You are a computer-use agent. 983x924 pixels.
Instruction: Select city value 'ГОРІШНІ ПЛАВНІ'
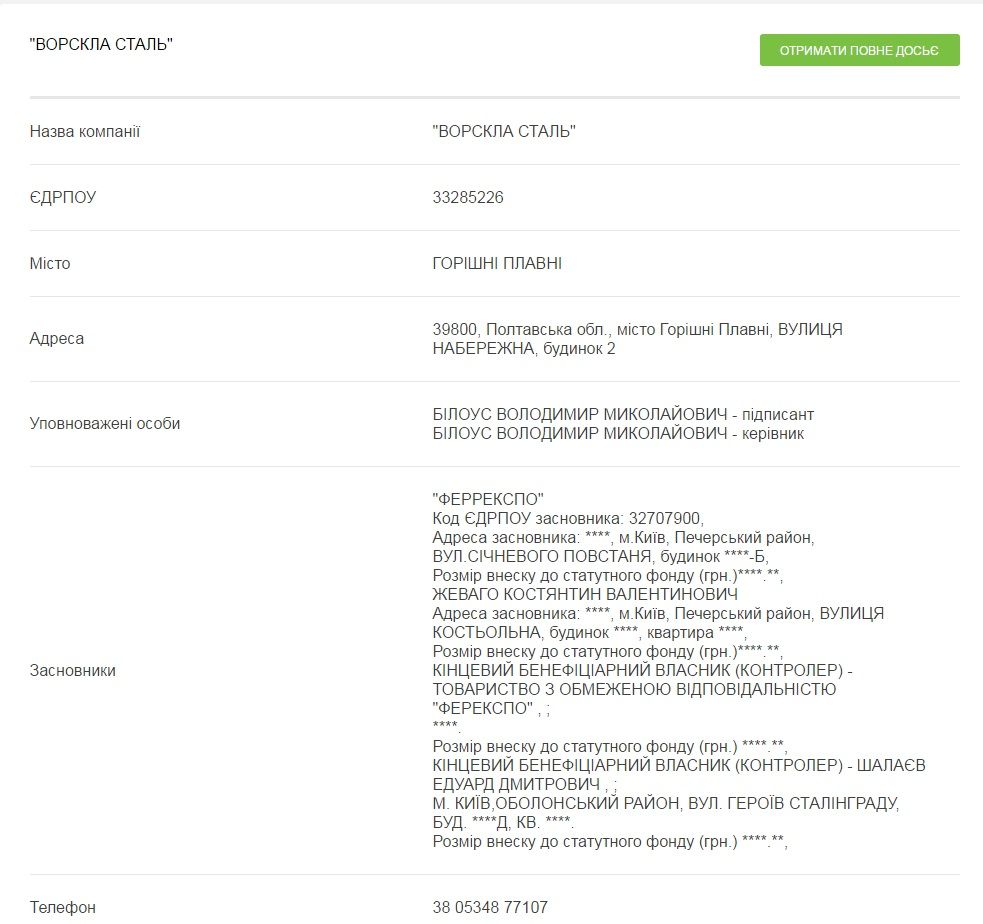point(497,263)
